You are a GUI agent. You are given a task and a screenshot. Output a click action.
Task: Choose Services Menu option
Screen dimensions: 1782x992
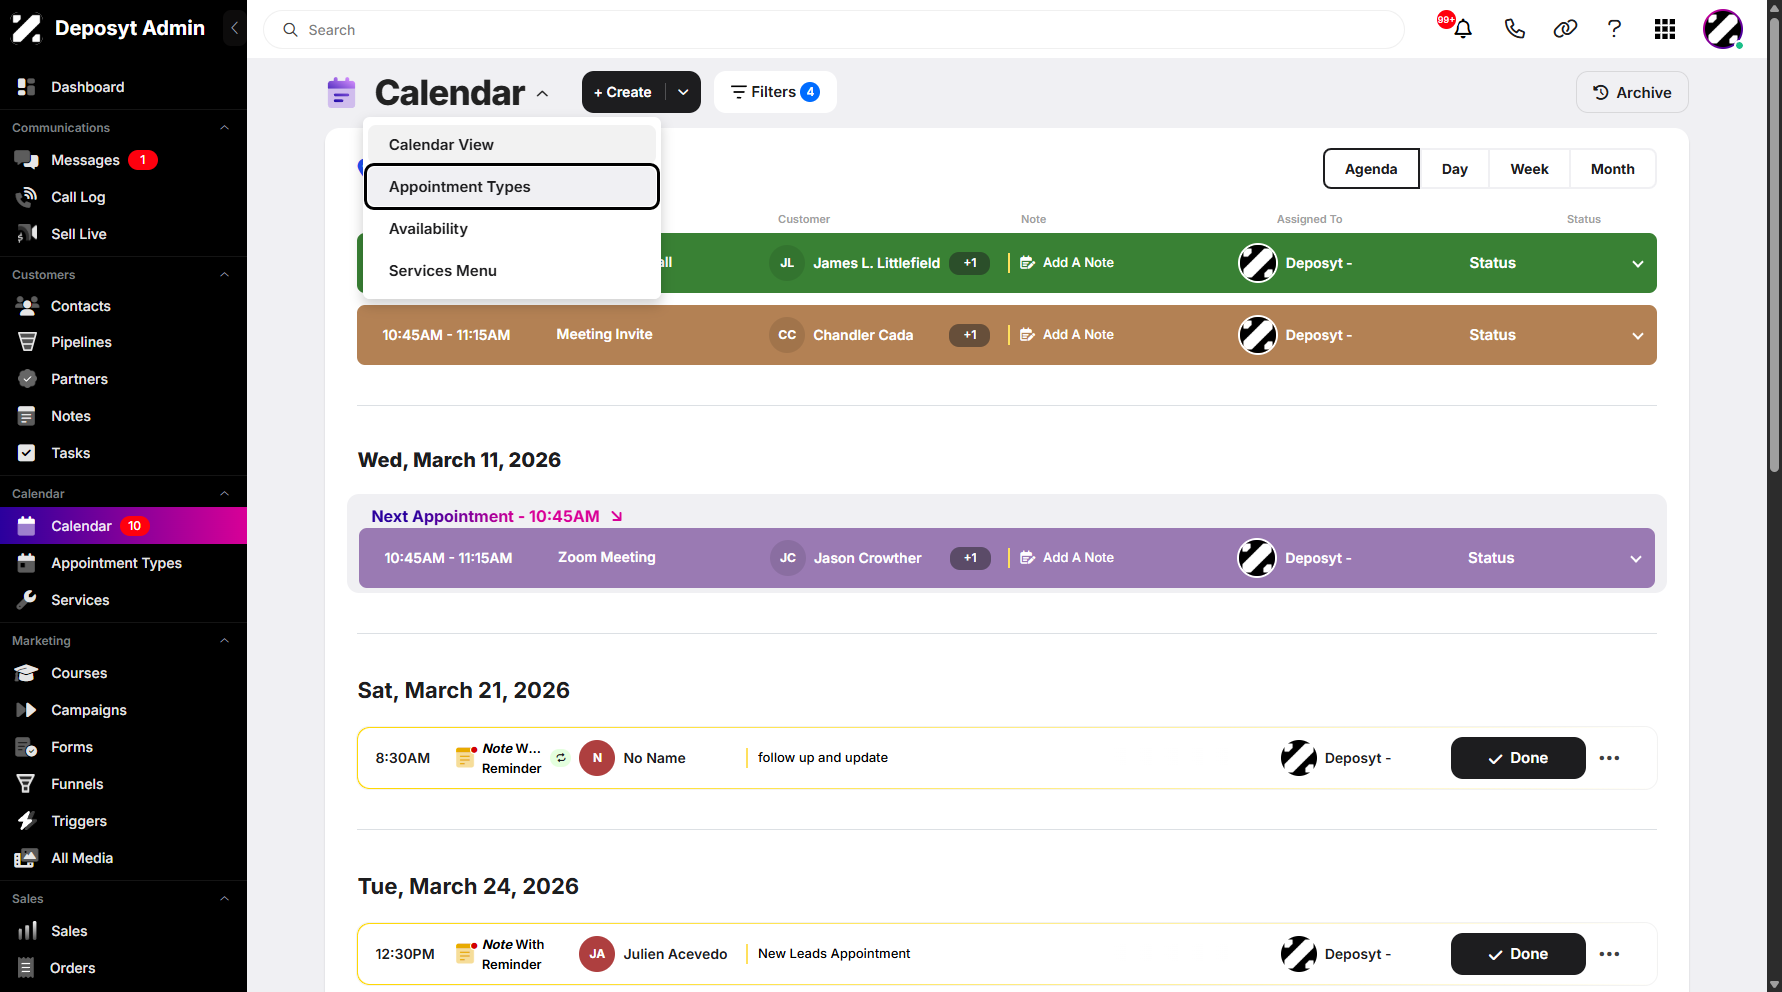click(x=512, y=271)
